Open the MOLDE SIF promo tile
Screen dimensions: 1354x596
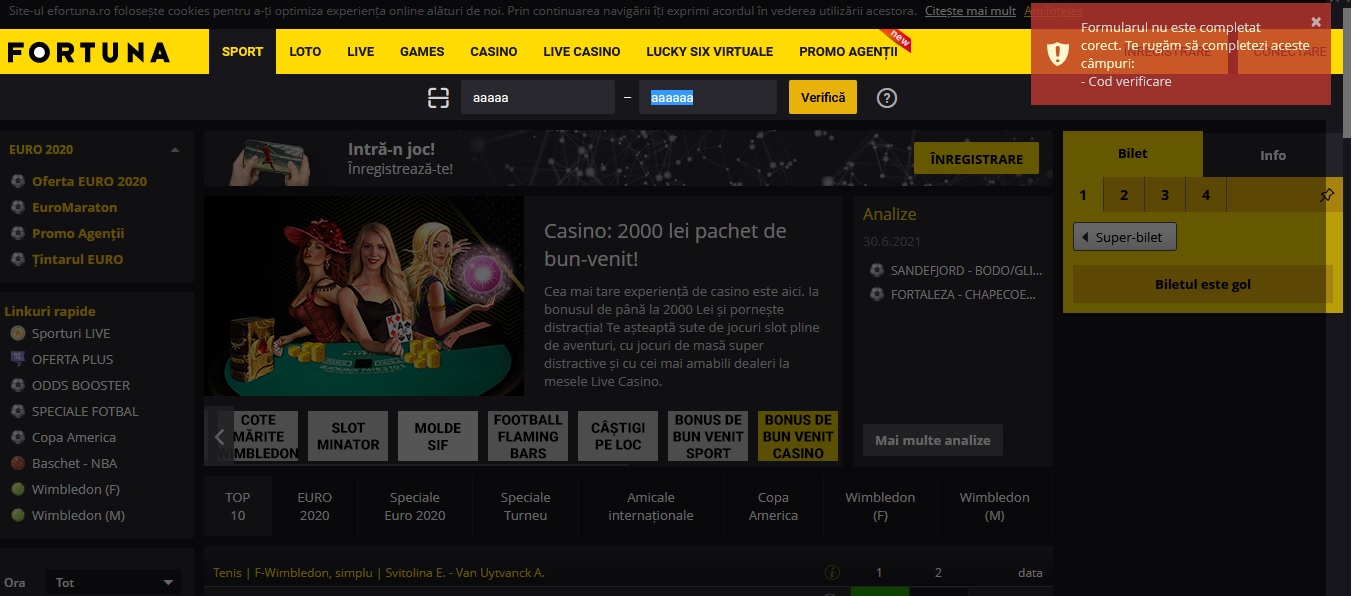(438, 436)
